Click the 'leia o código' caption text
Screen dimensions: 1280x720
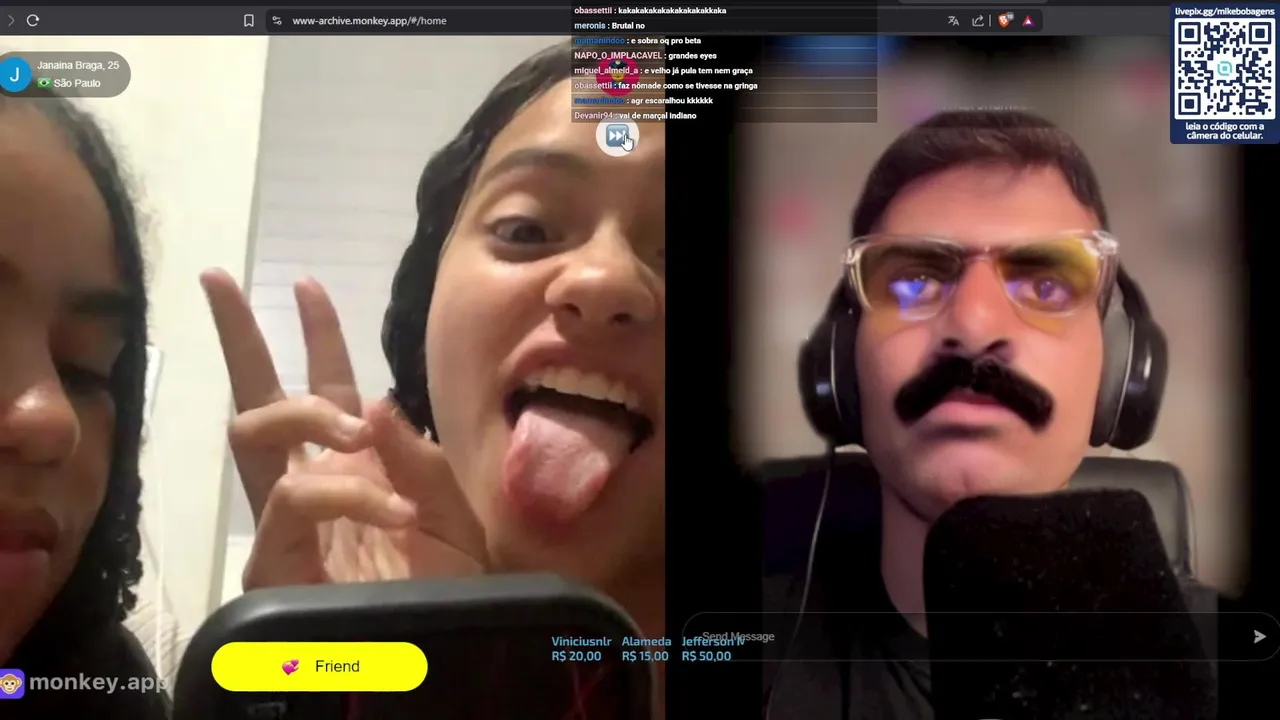pos(1224,131)
